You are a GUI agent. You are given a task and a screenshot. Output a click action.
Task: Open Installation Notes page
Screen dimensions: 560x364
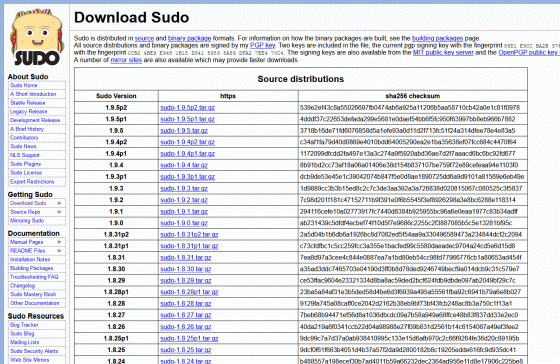(30, 260)
